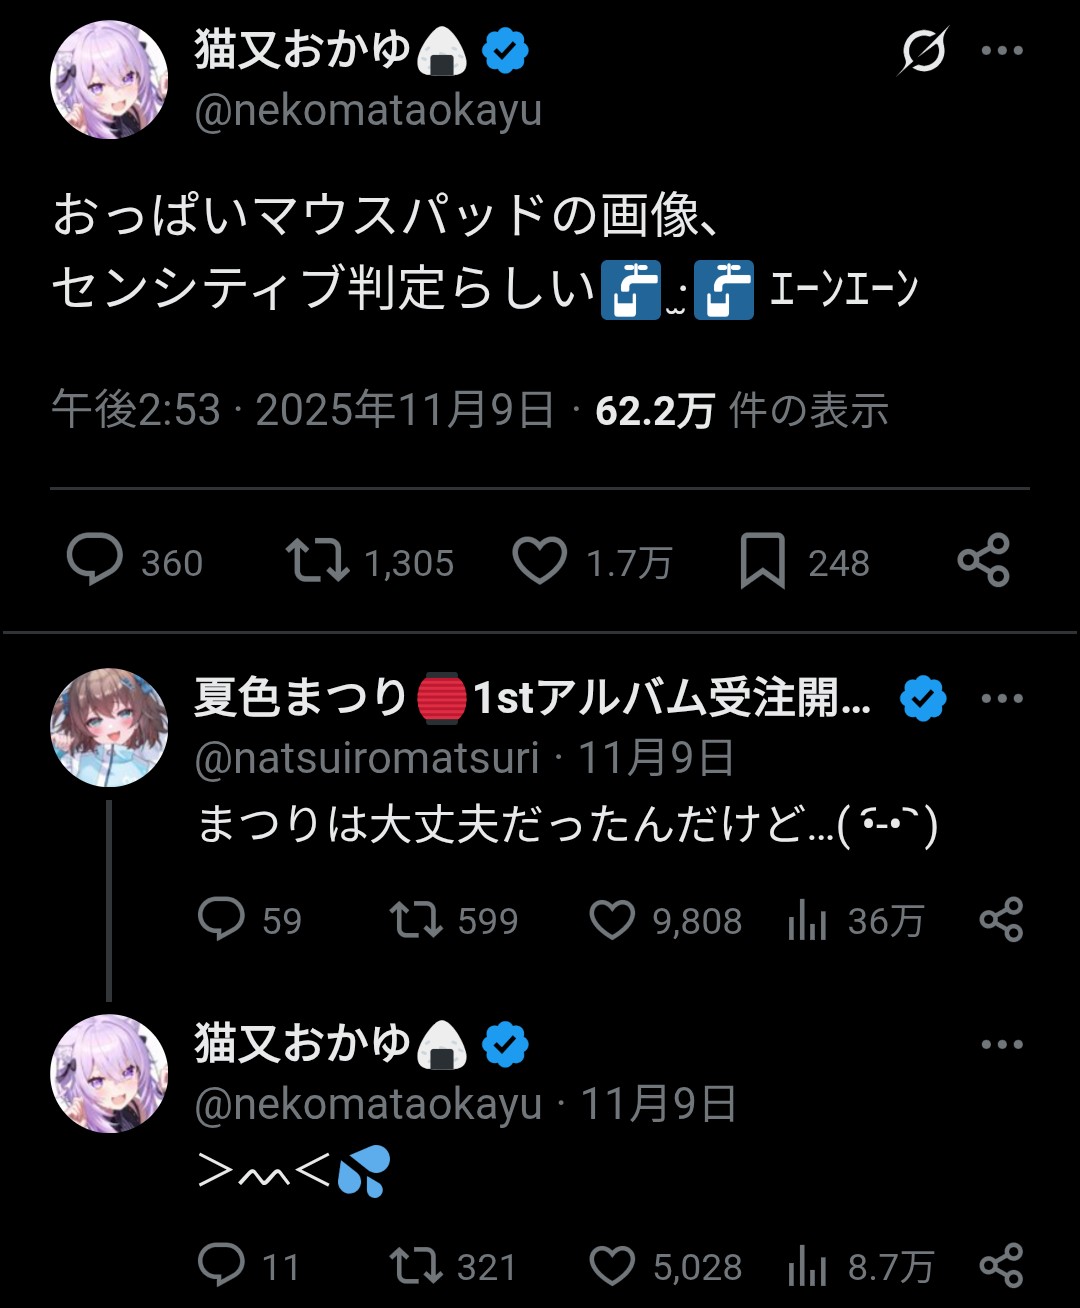Viewport: 1080px width, 1308px height.
Task: Repost the main post with 1,305 reposts
Action: tap(317, 560)
